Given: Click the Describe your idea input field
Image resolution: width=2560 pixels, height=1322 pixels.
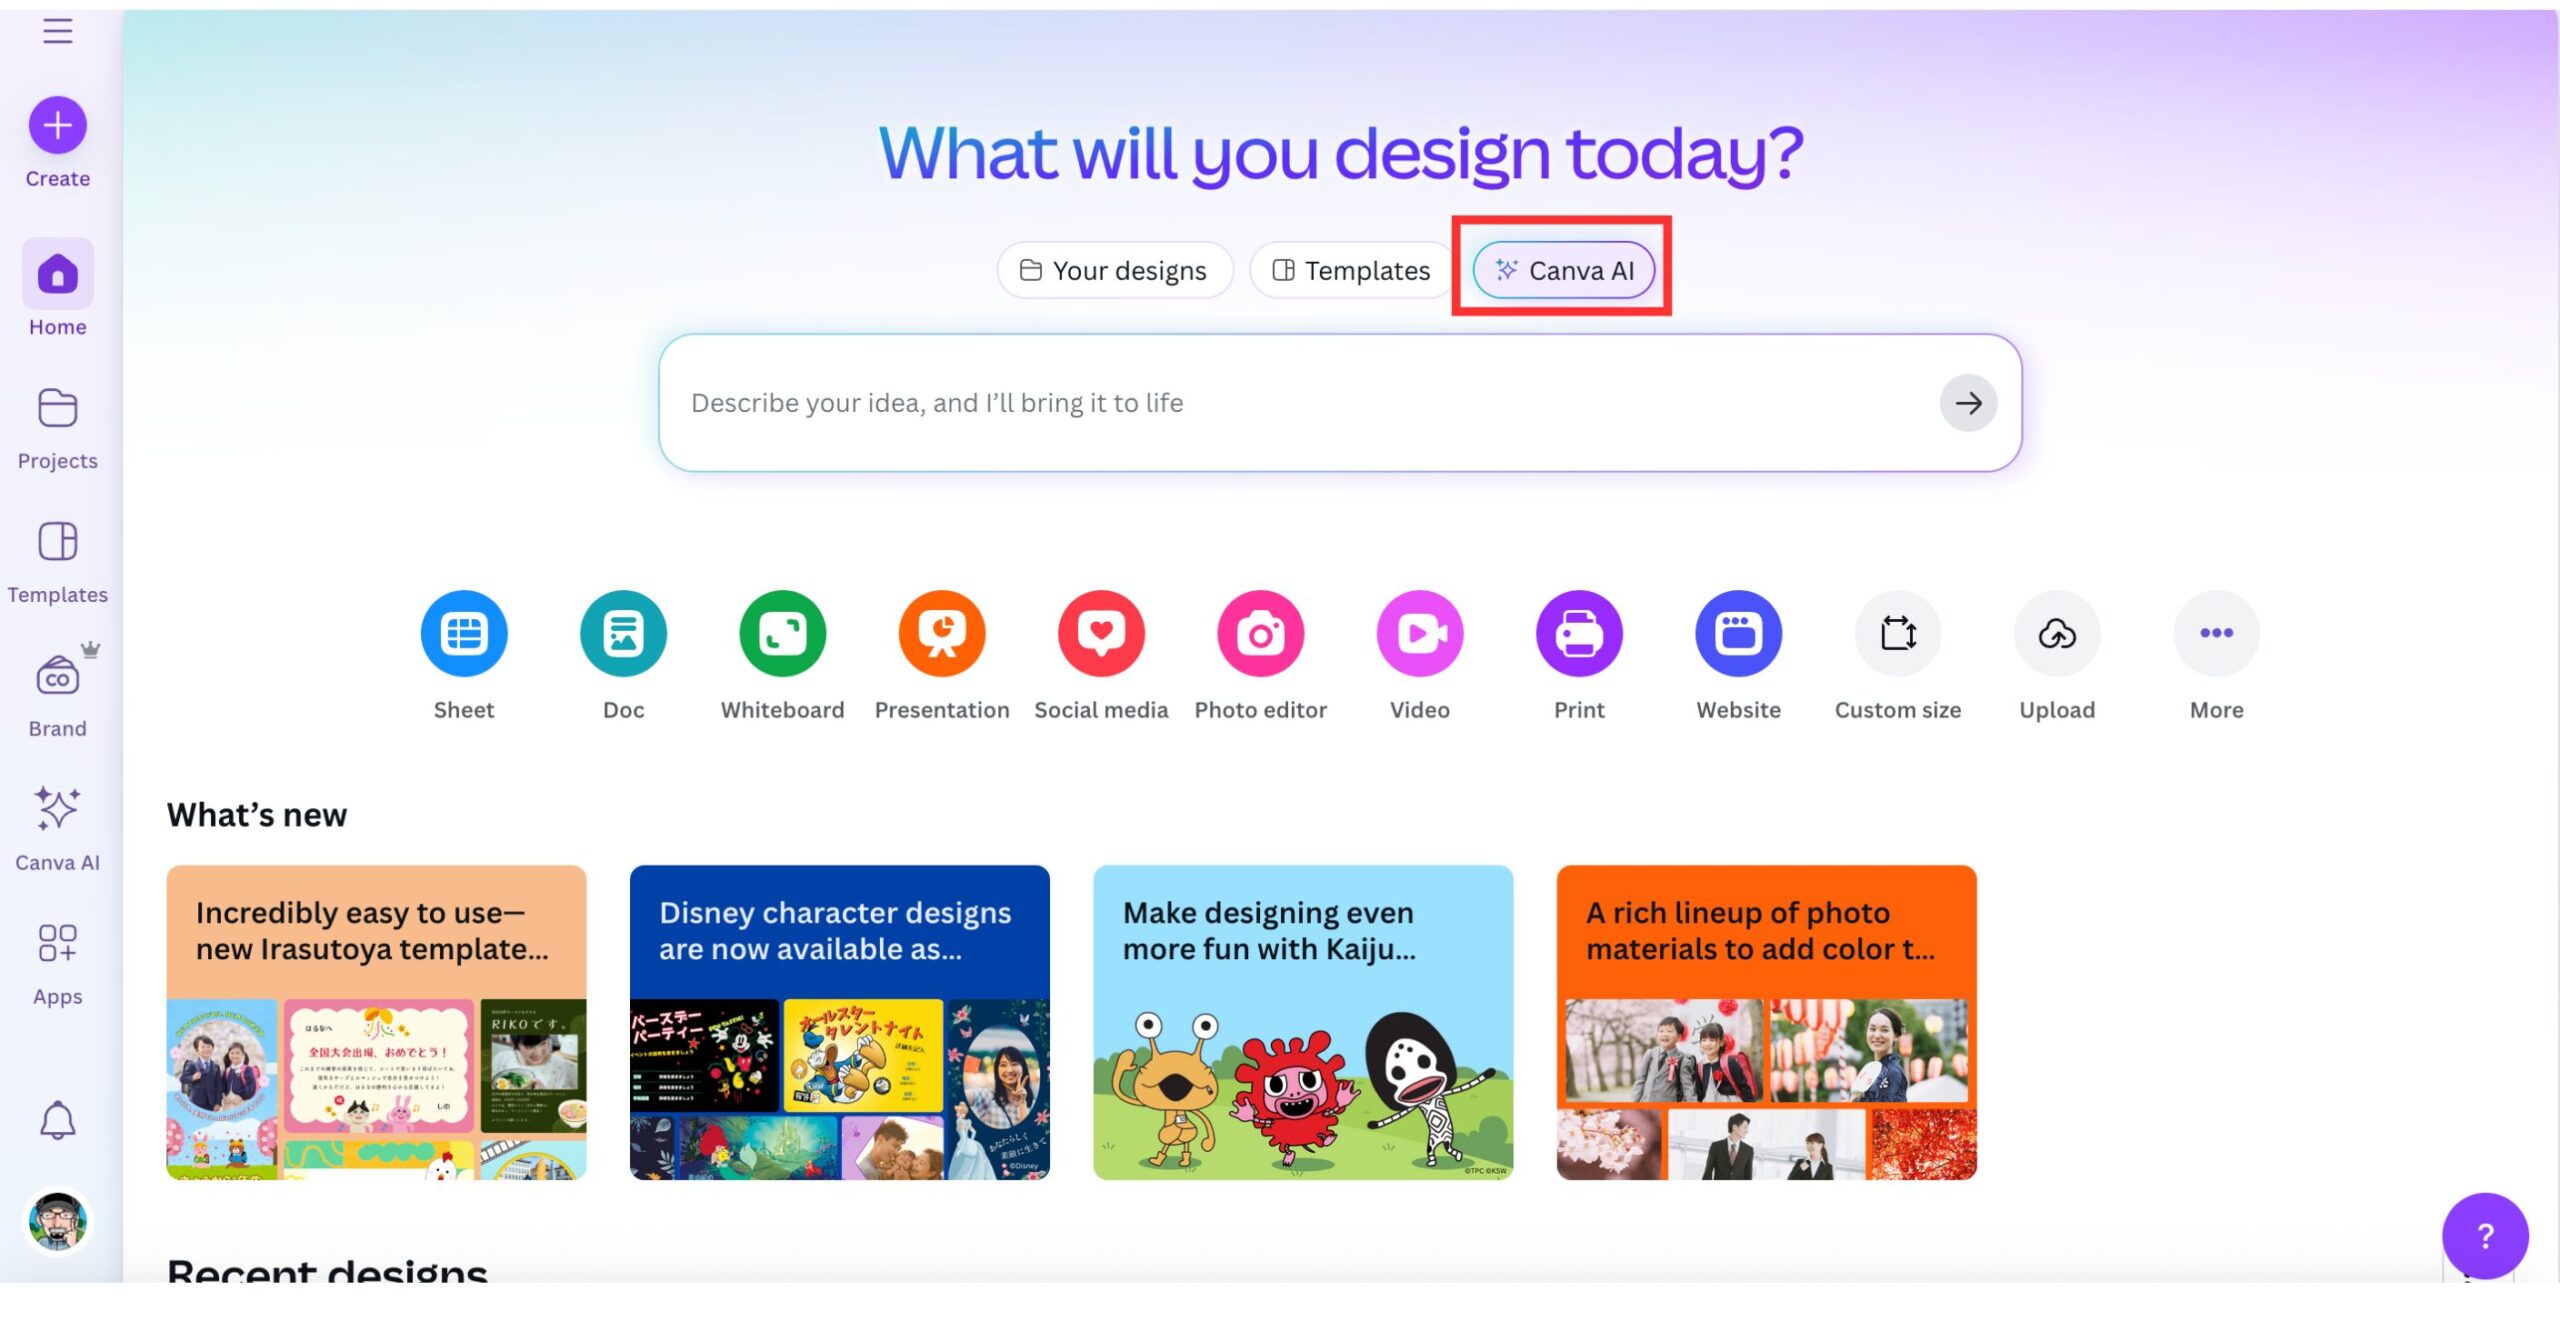Looking at the screenshot, I should [1340, 403].
